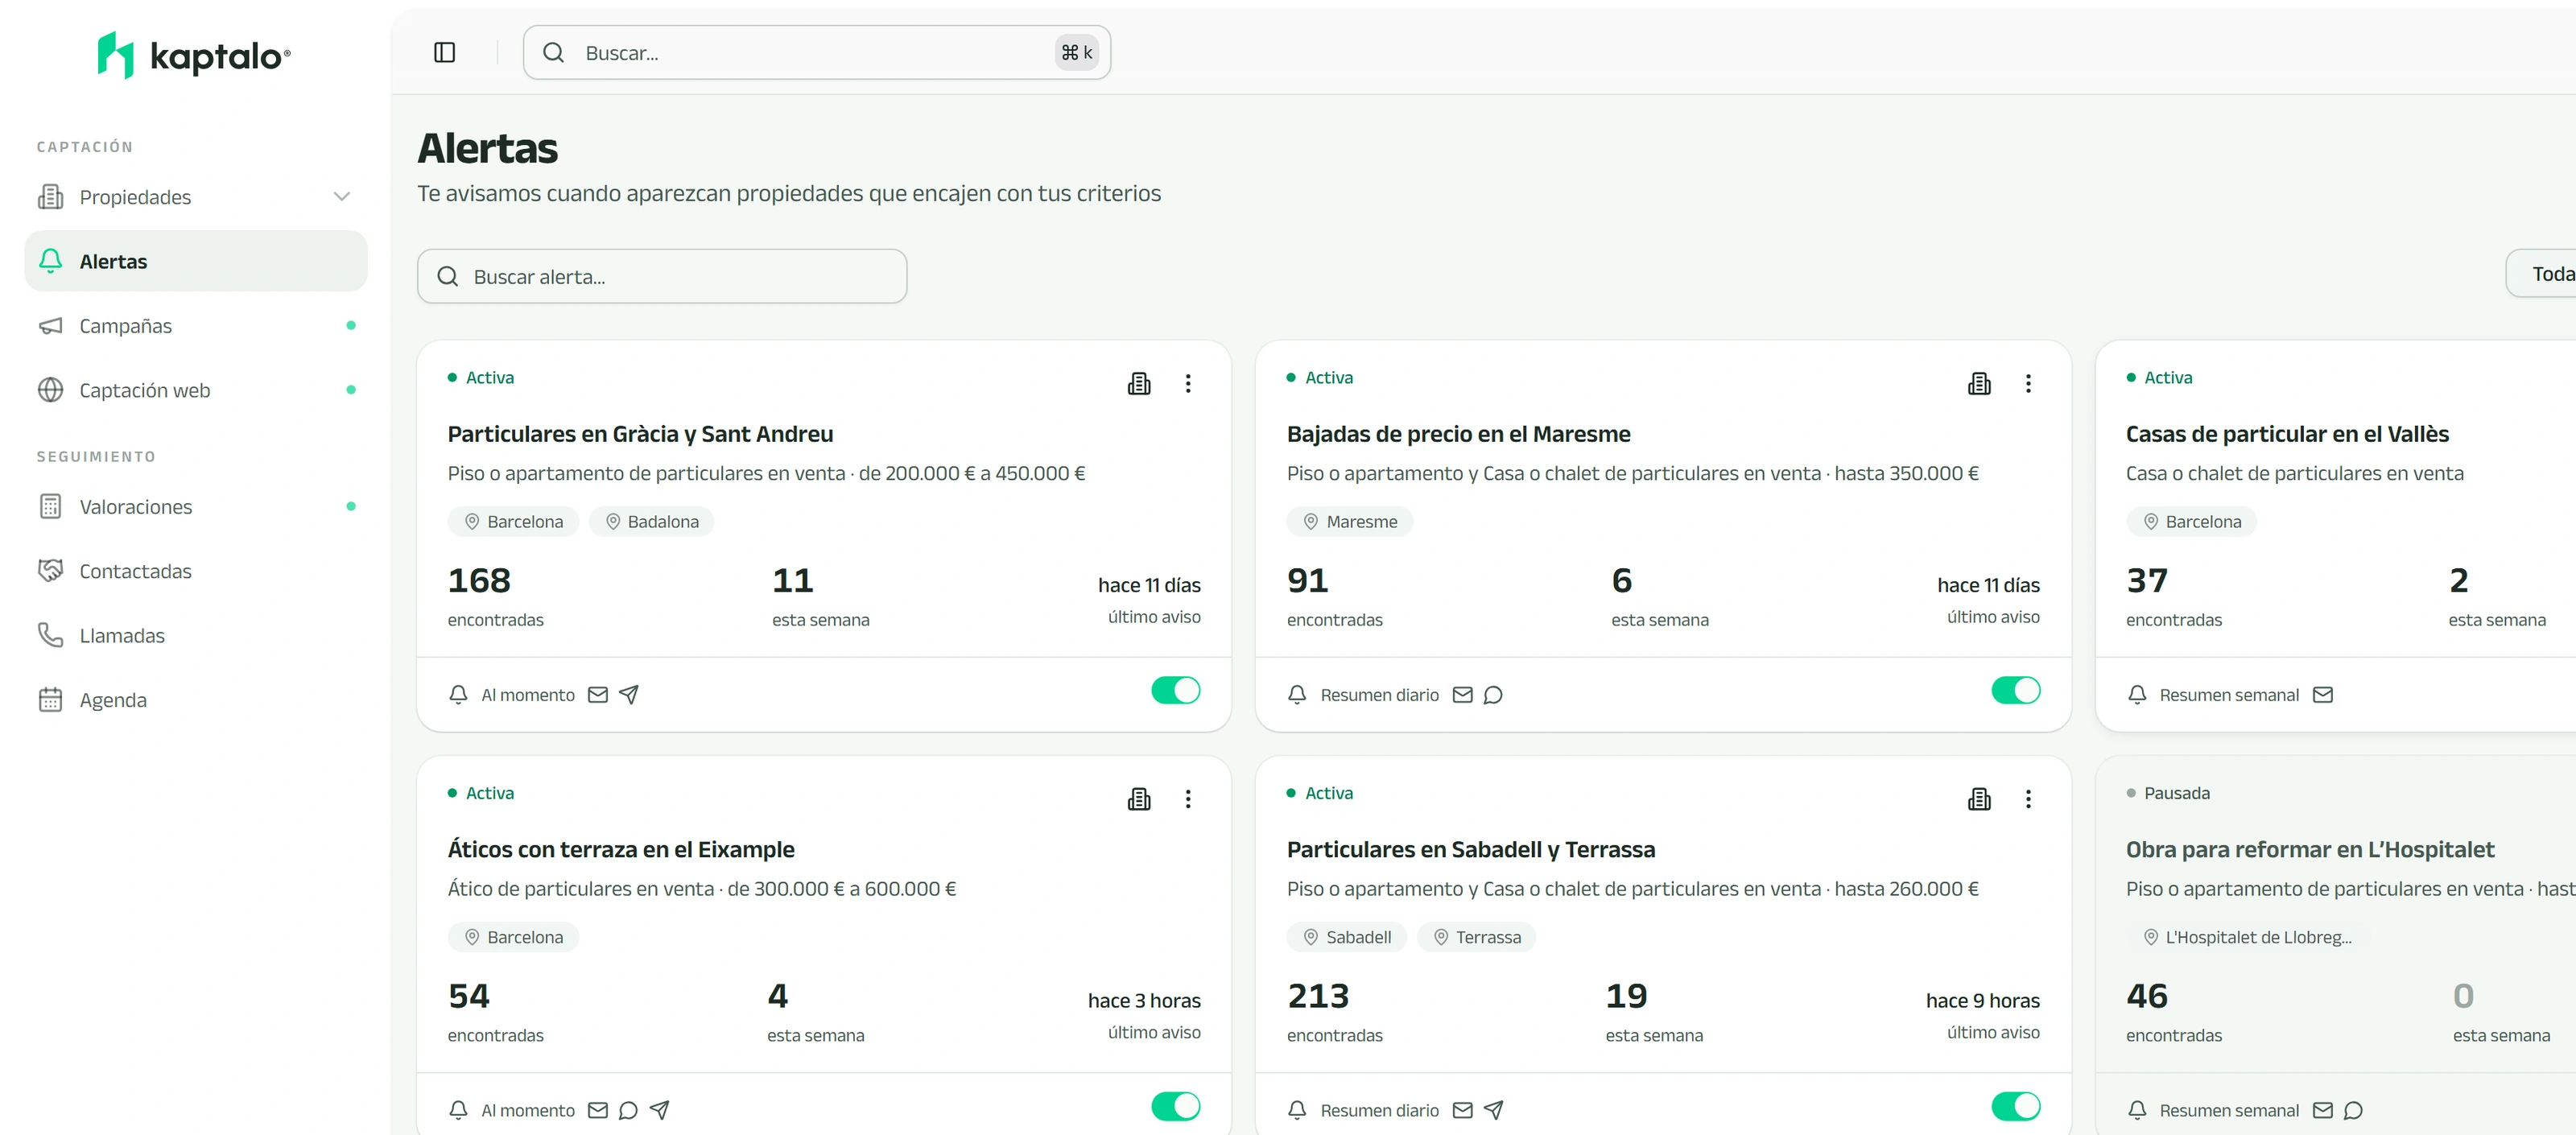Open Agenda in the sidebar
The image size is (2576, 1135).
click(x=196, y=700)
